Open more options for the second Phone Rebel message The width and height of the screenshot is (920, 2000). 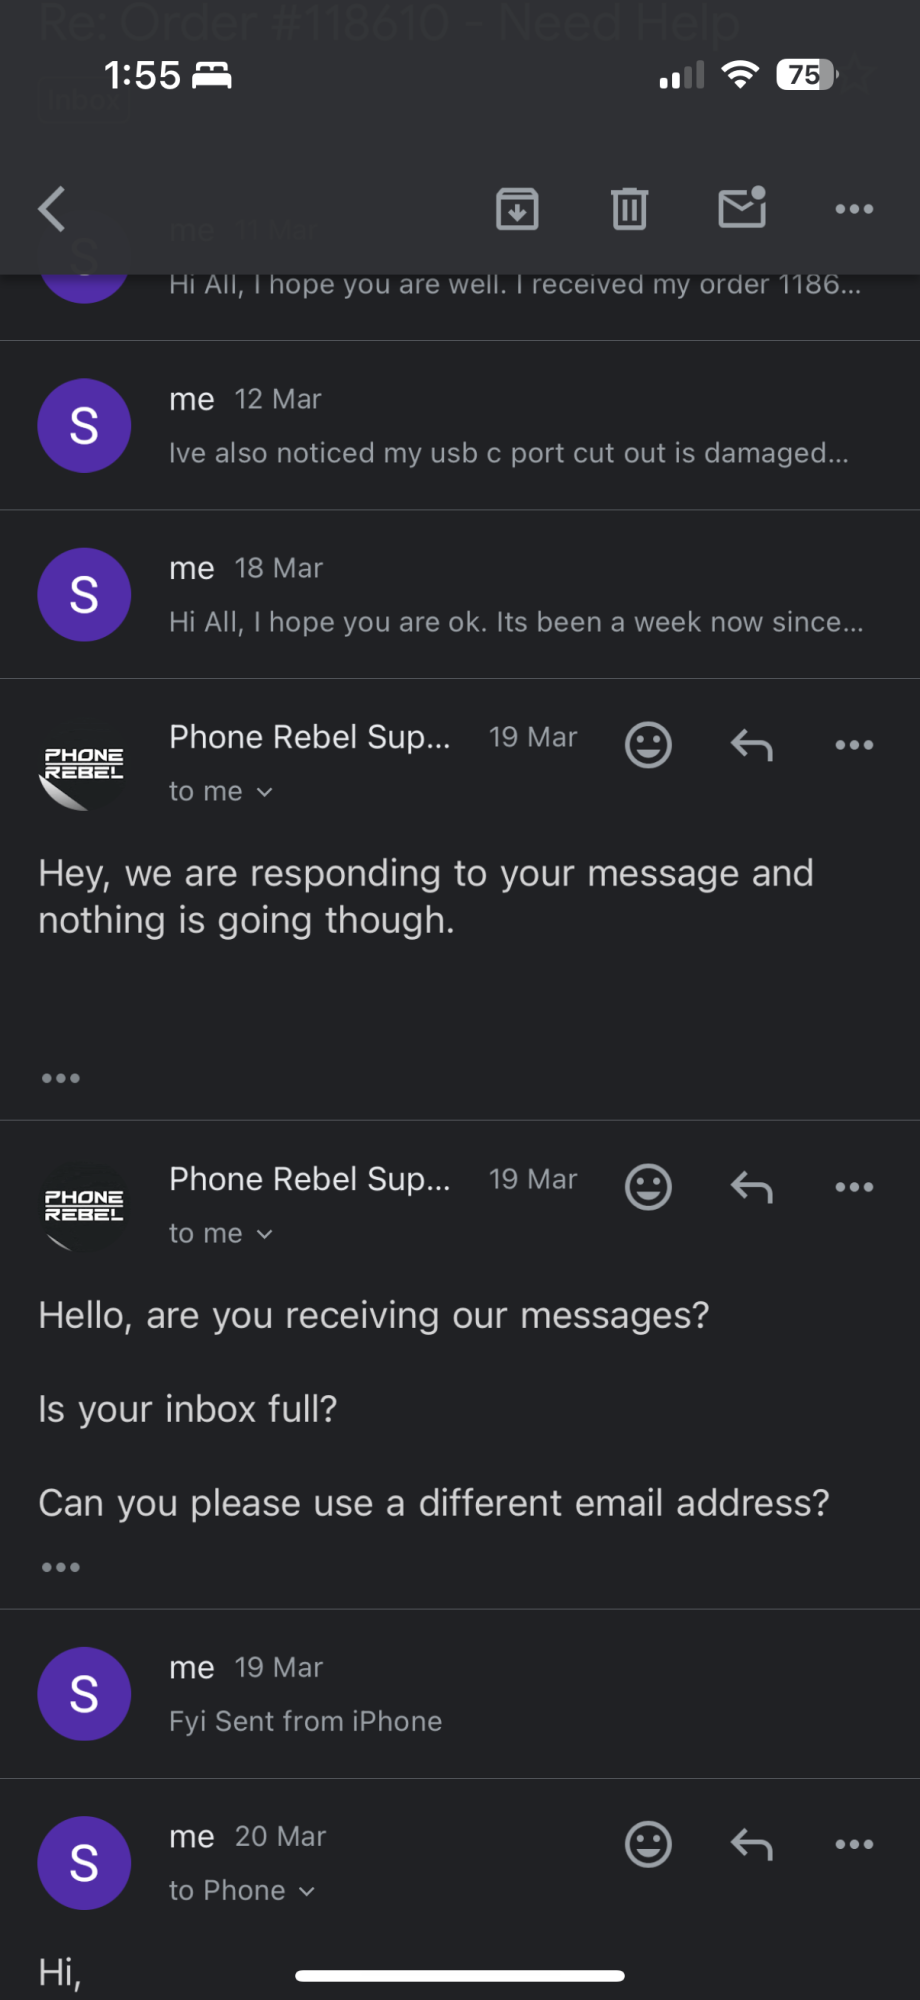pos(854,1187)
